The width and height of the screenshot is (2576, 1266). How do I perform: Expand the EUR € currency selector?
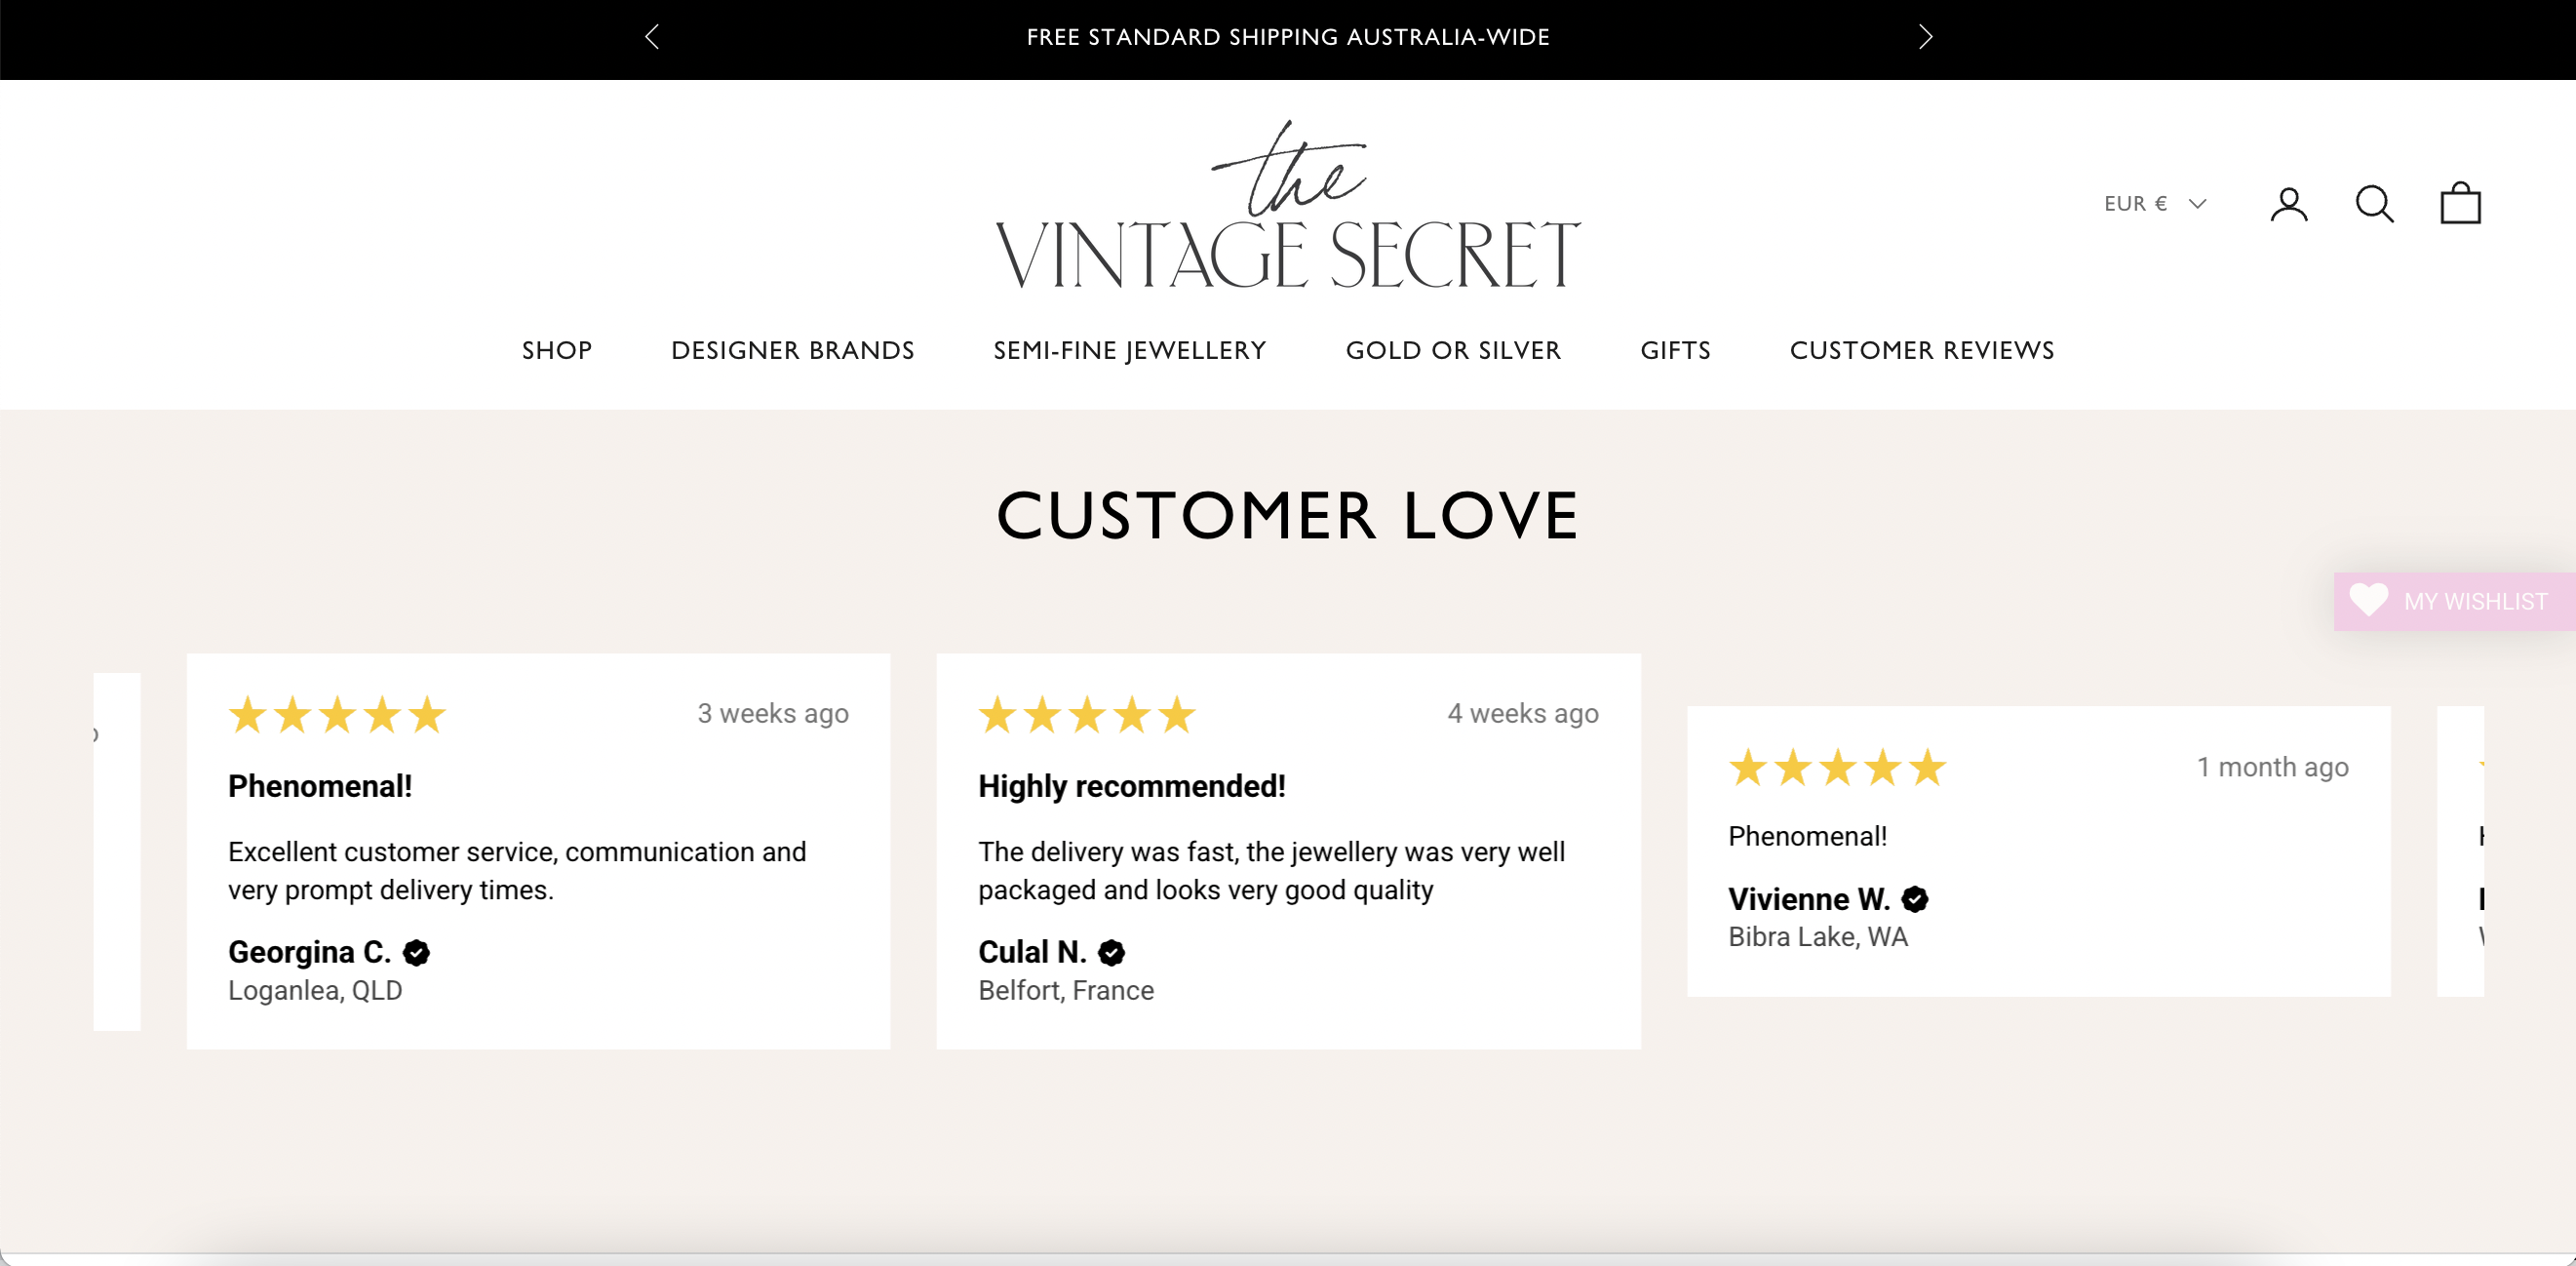click(2154, 204)
